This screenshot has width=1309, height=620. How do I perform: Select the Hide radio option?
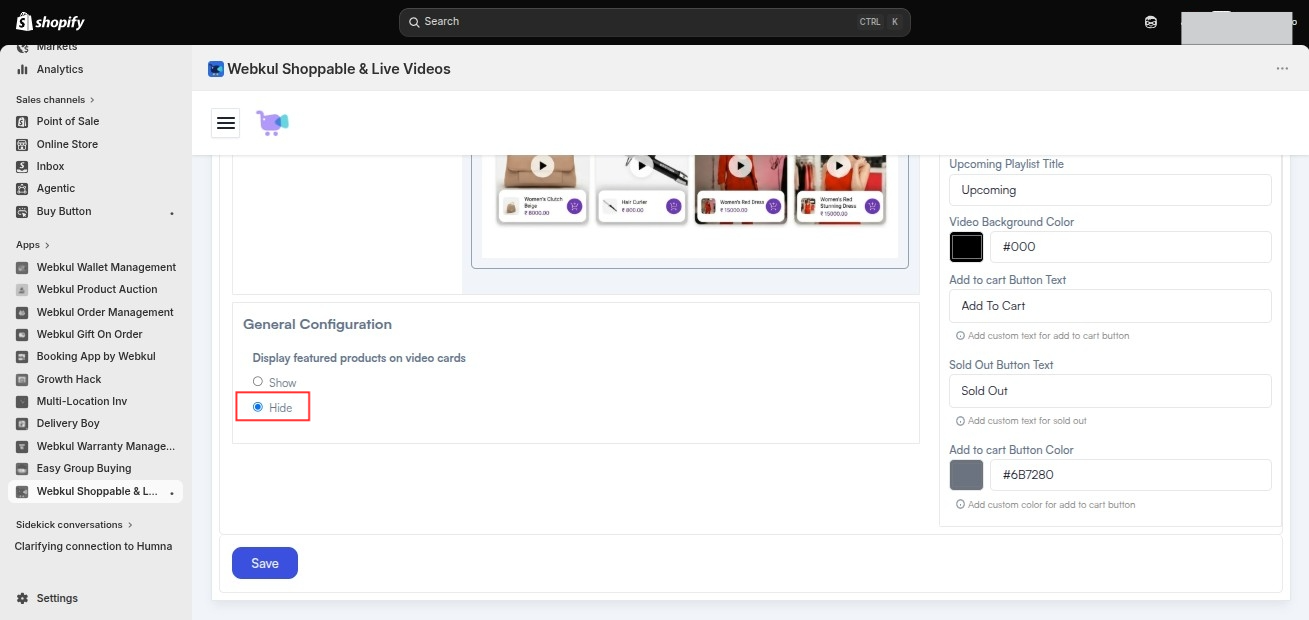coord(258,407)
